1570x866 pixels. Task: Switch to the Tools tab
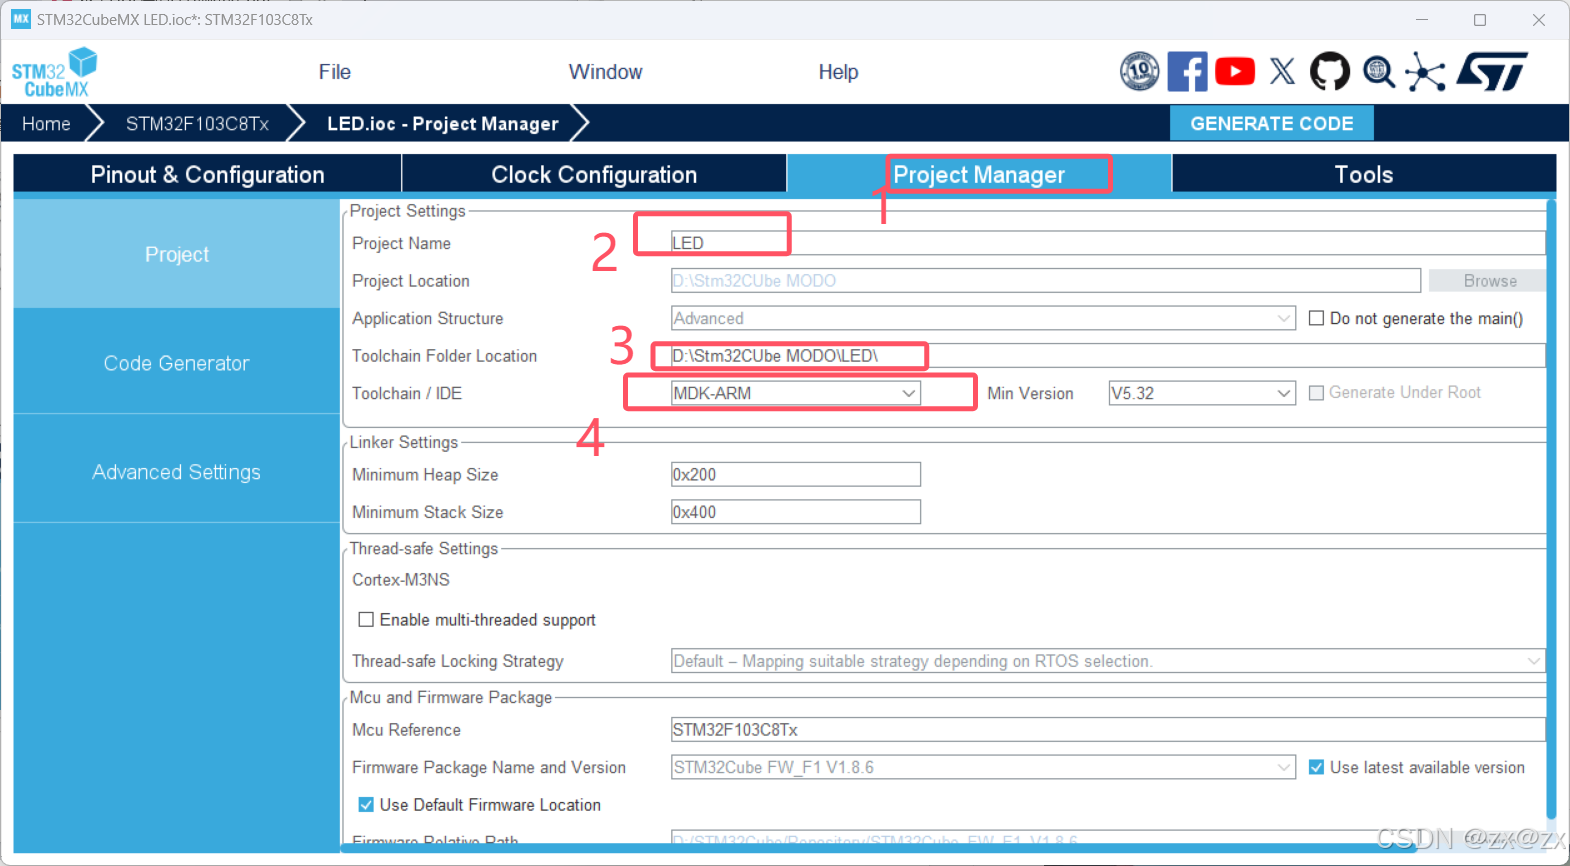[1364, 174]
